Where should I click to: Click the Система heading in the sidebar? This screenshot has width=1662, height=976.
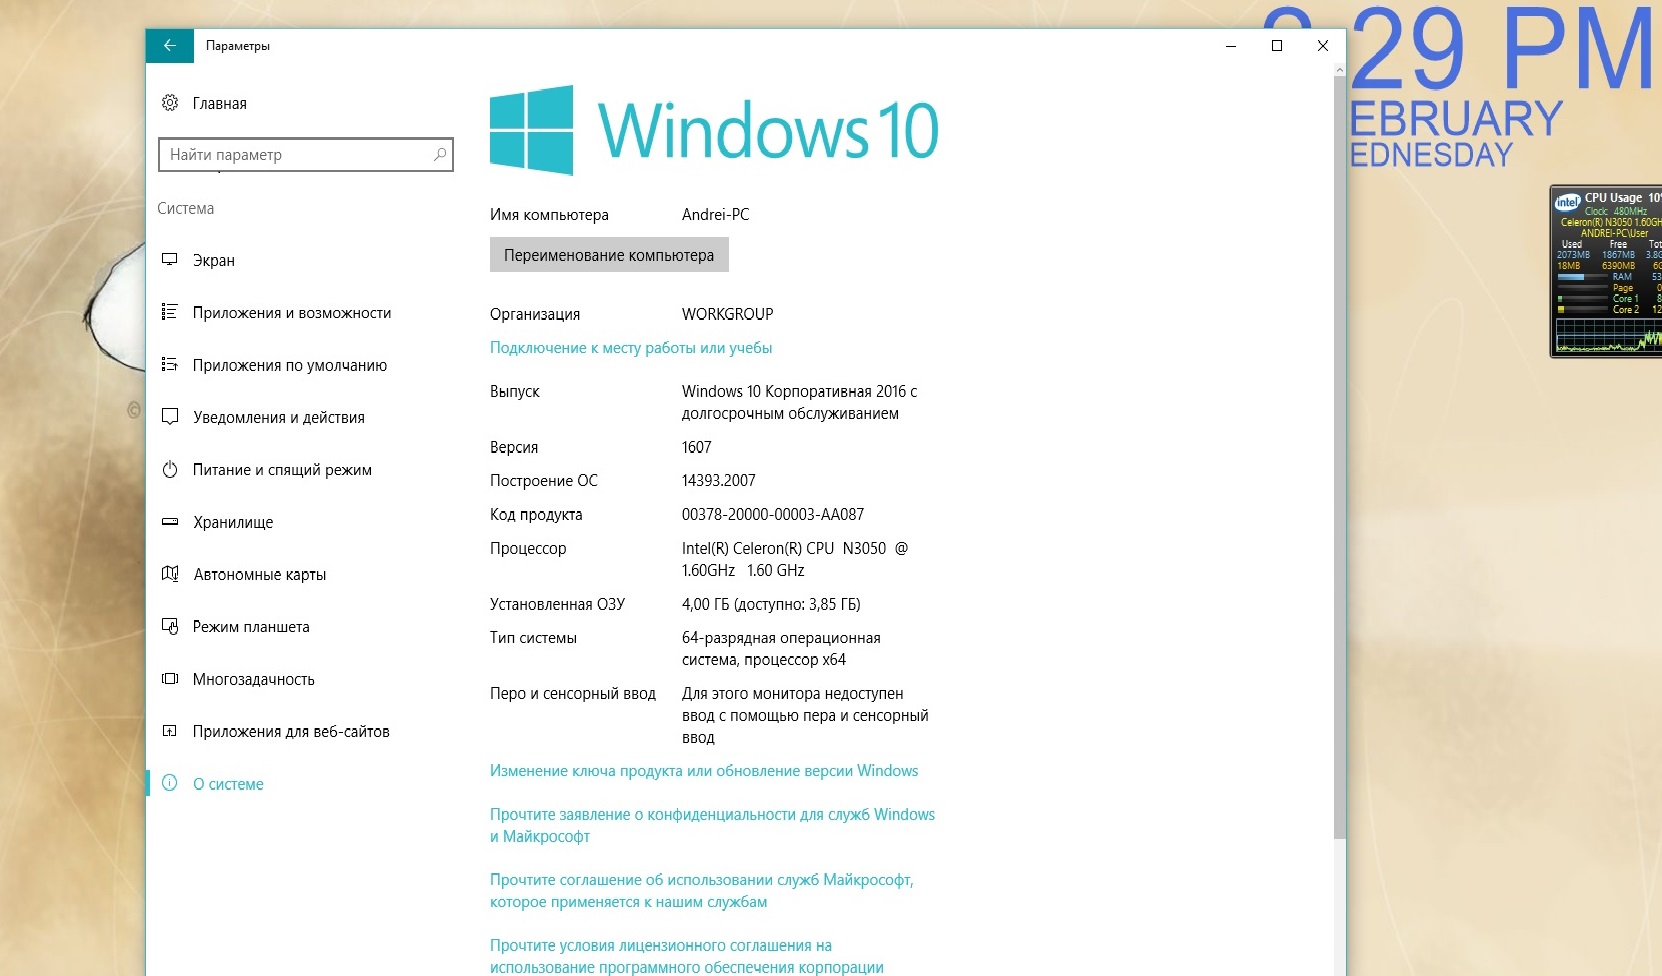(x=186, y=208)
